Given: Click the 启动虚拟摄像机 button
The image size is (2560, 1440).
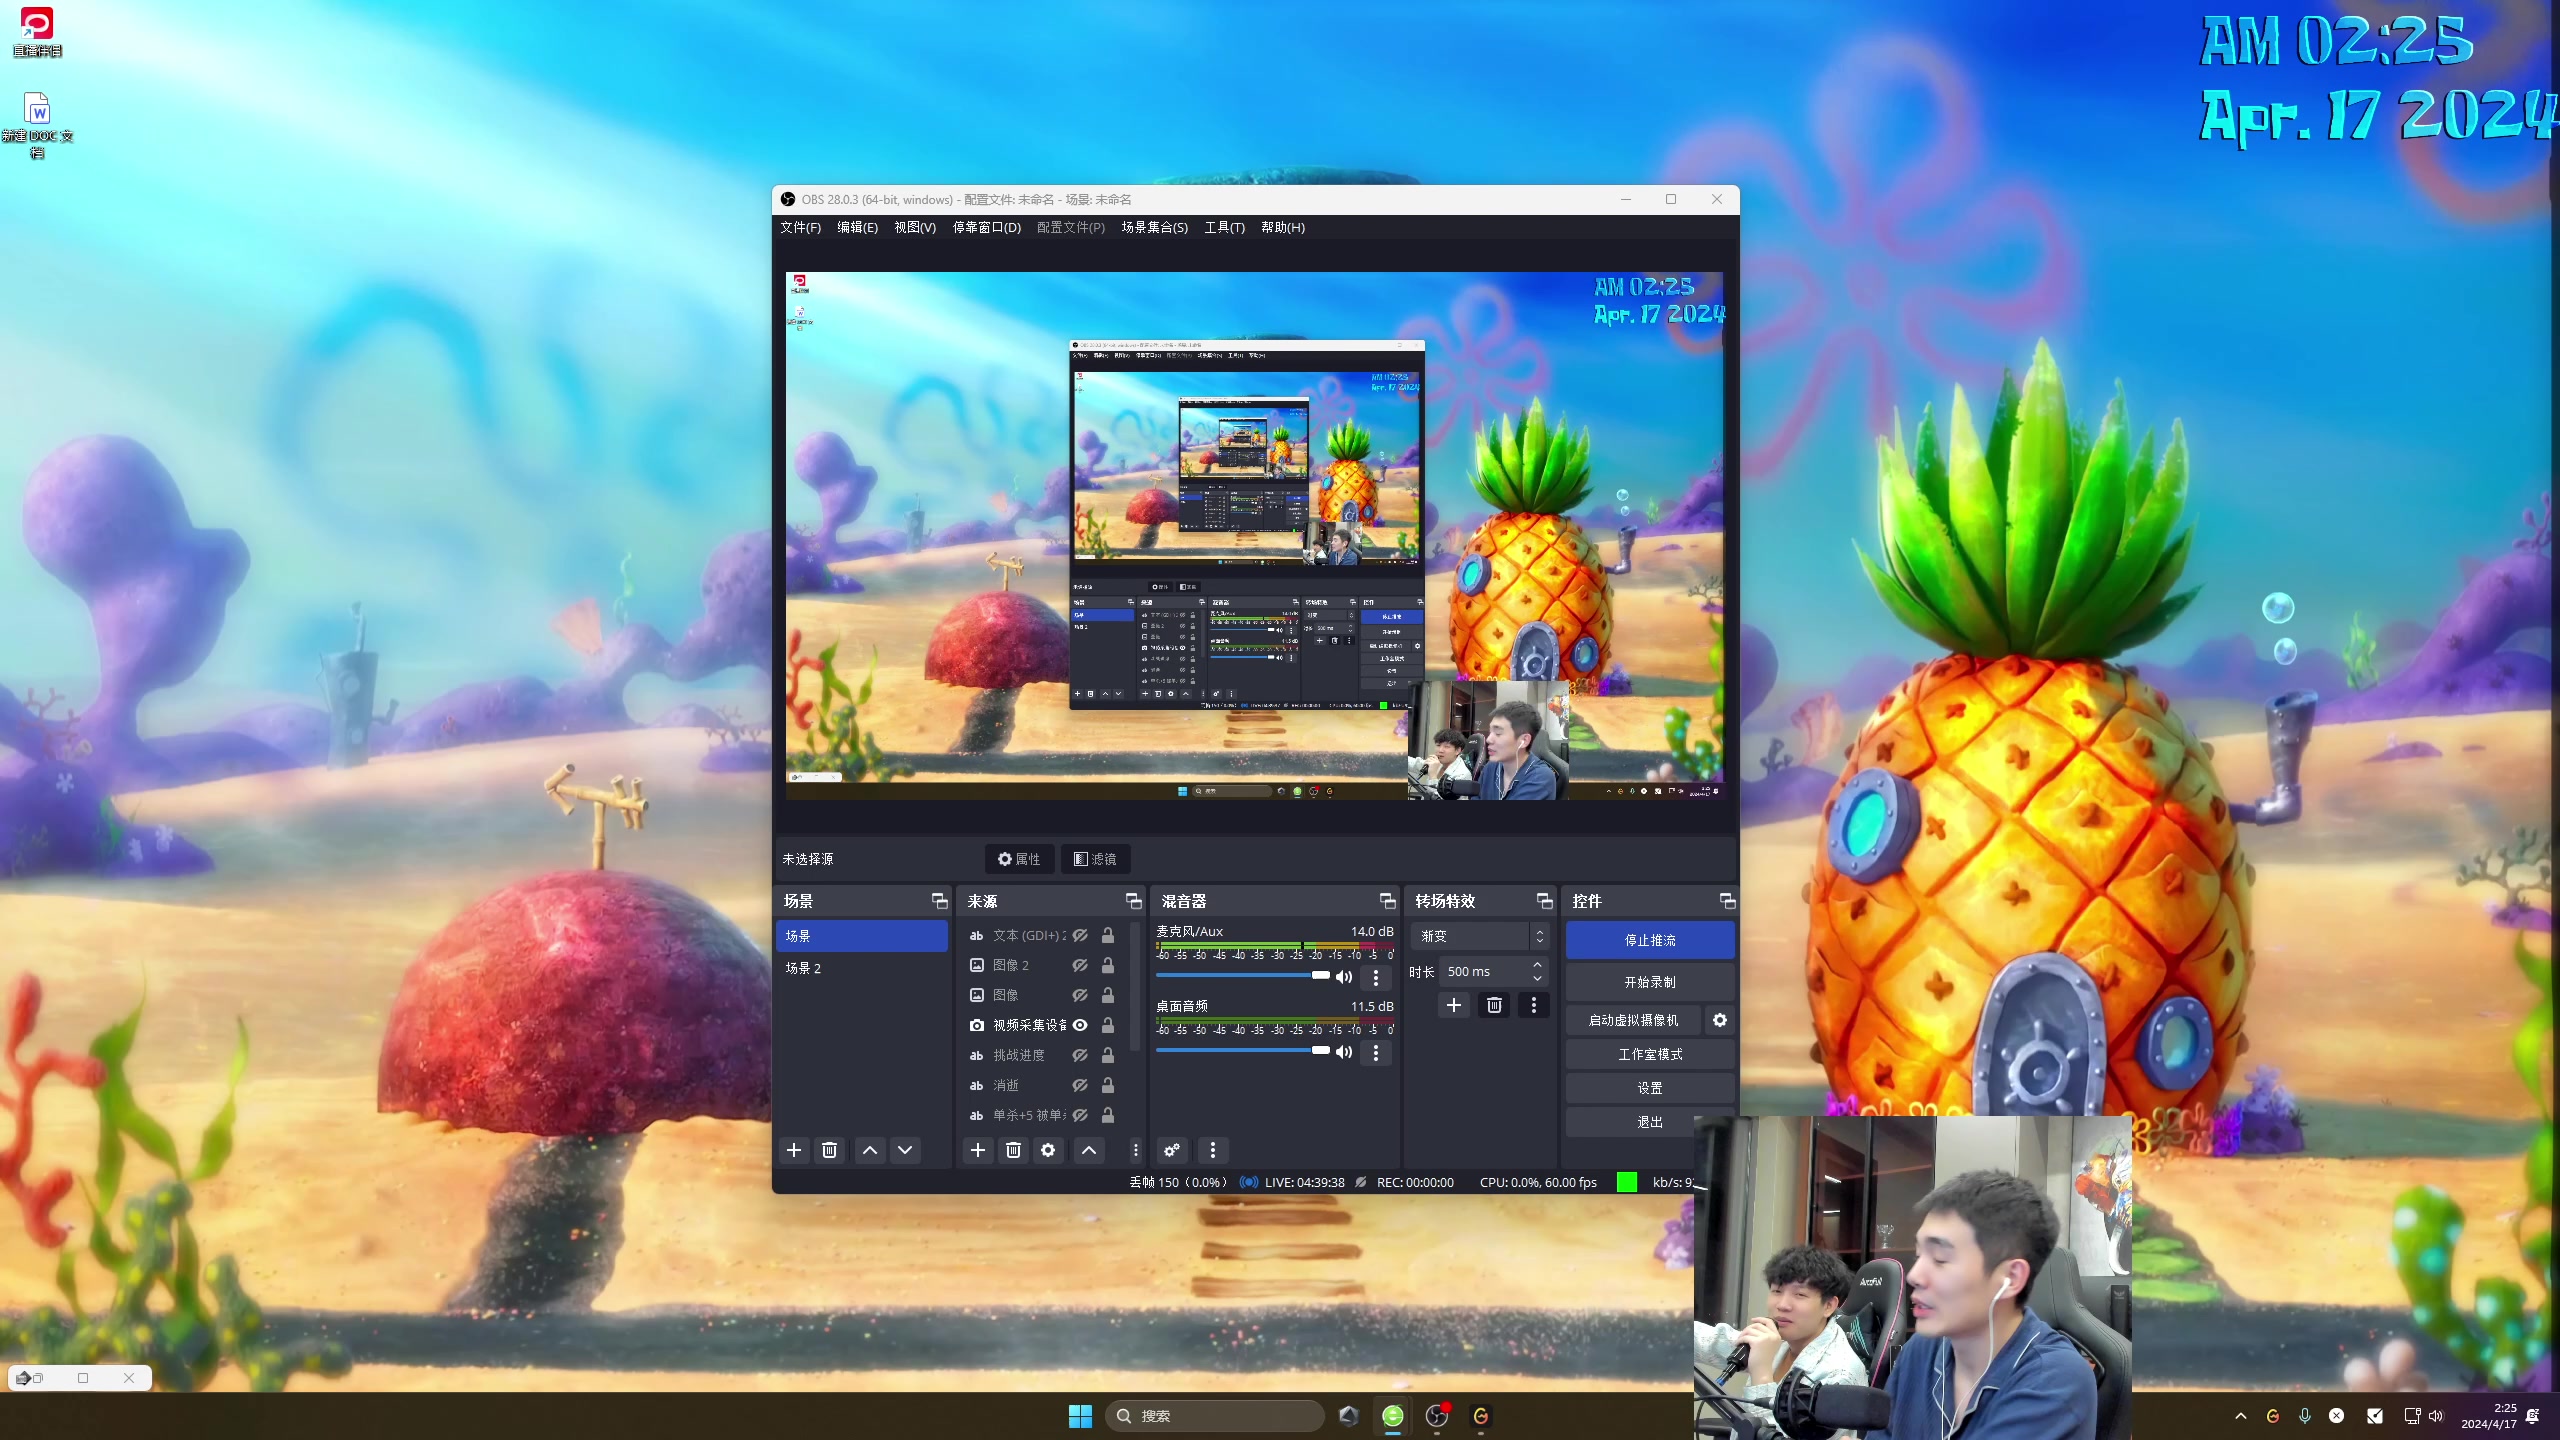Looking at the screenshot, I should click(x=1634, y=1020).
